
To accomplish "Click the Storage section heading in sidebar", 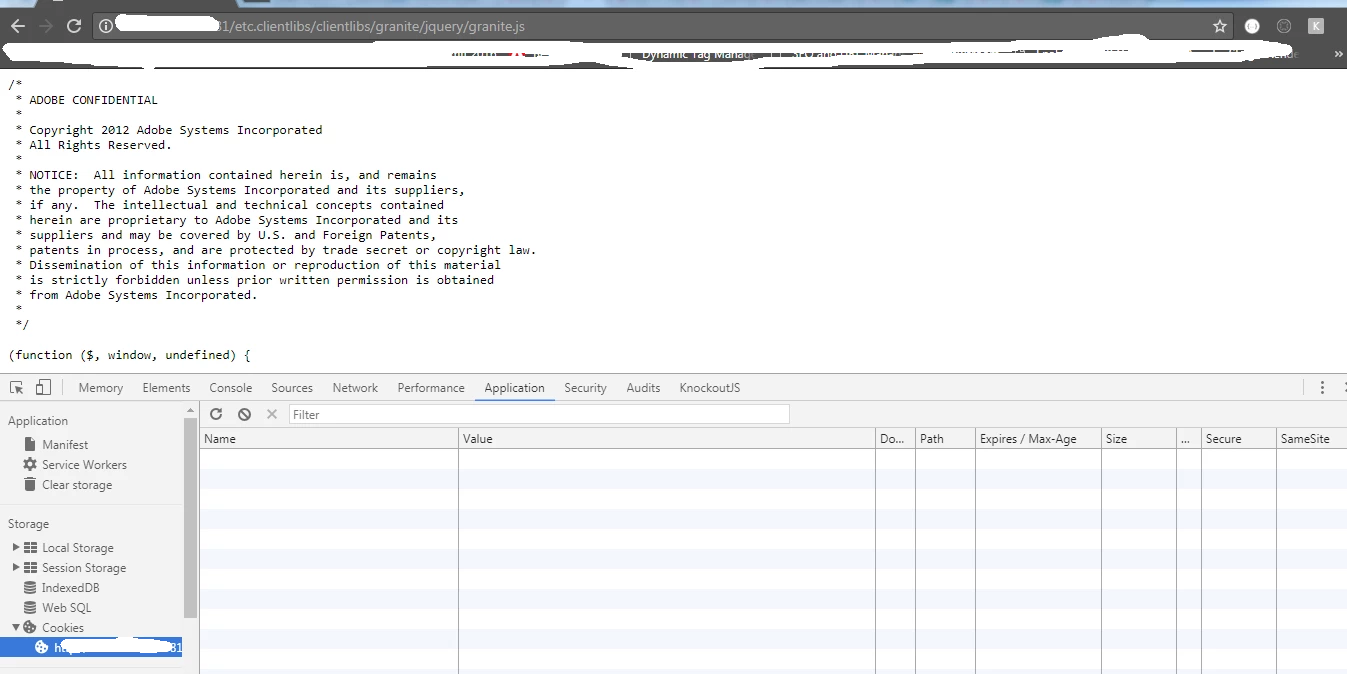I will (28, 524).
